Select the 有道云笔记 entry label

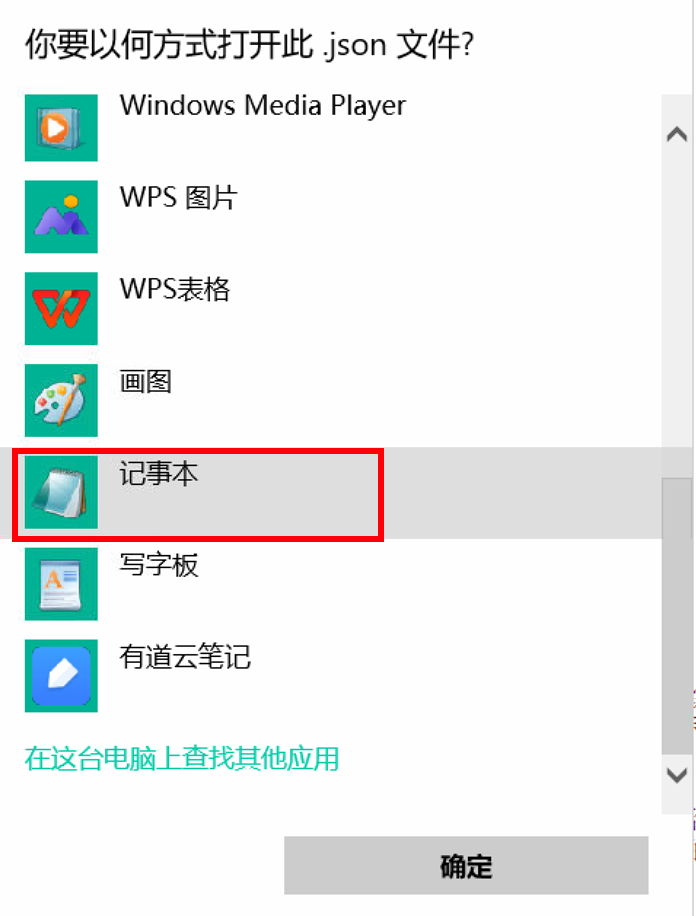(x=185, y=657)
